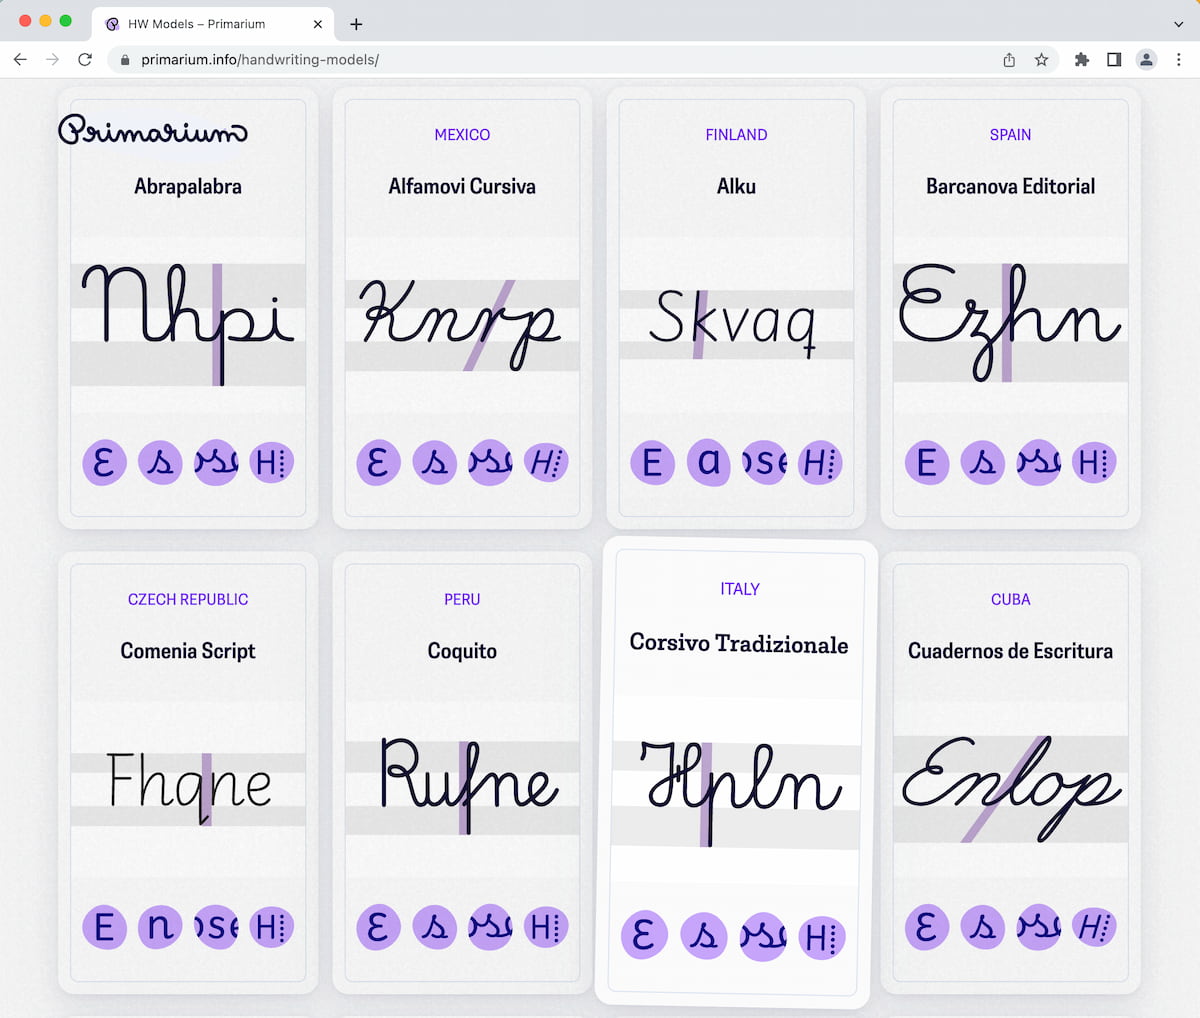The width and height of the screenshot is (1200, 1018).
Task: Select the slanted H icon under Alfamovi Cursiva
Action: pyautogui.click(x=545, y=463)
